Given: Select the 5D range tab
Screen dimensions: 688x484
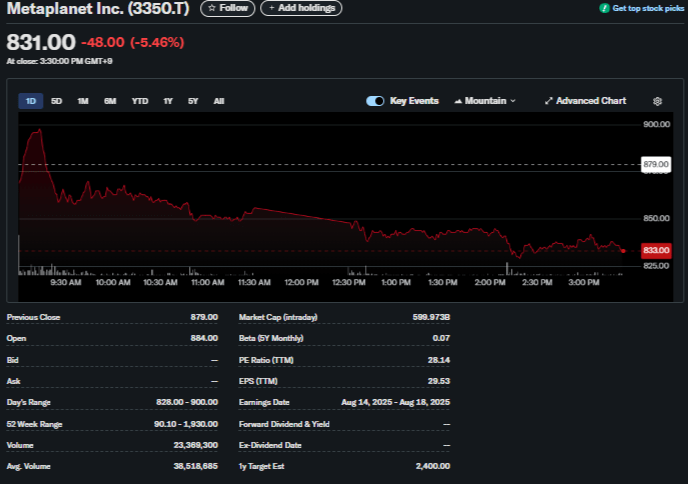Looking at the screenshot, I should 56,101.
